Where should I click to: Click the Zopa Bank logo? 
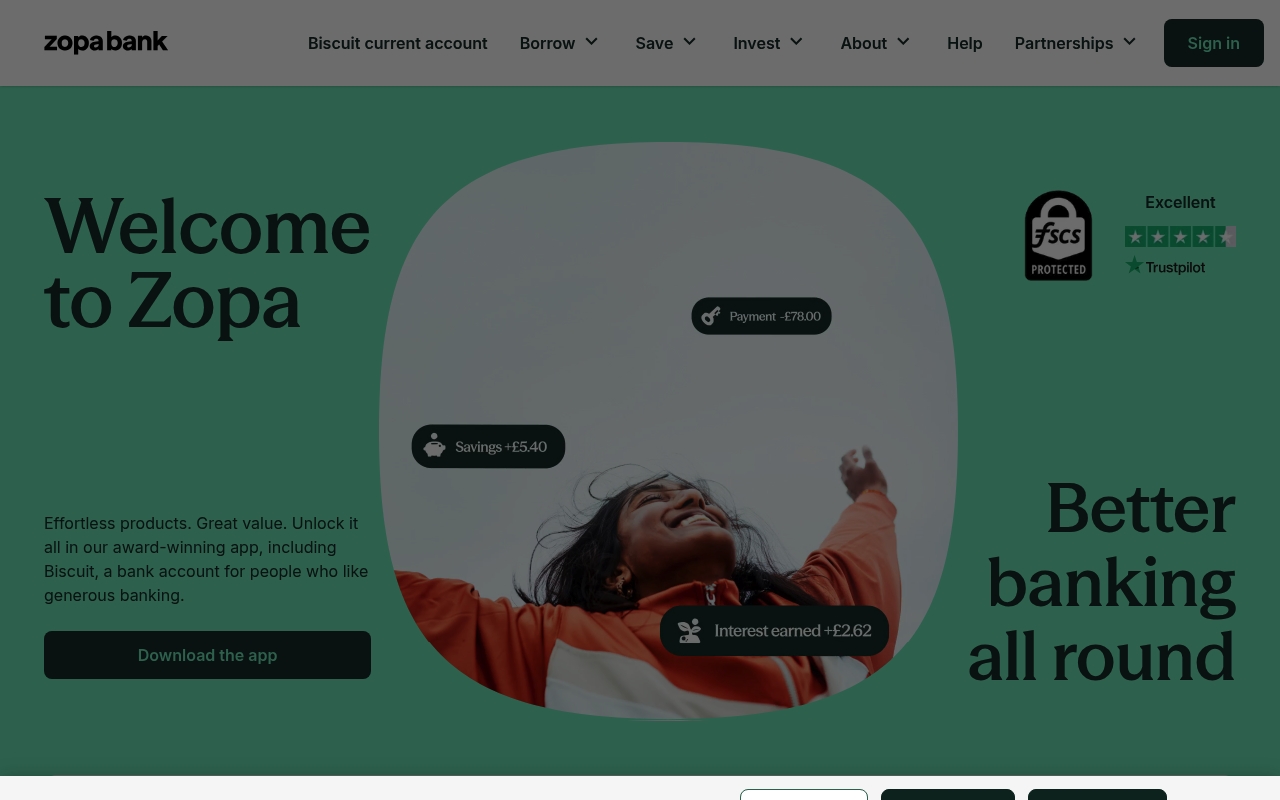(x=106, y=43)
